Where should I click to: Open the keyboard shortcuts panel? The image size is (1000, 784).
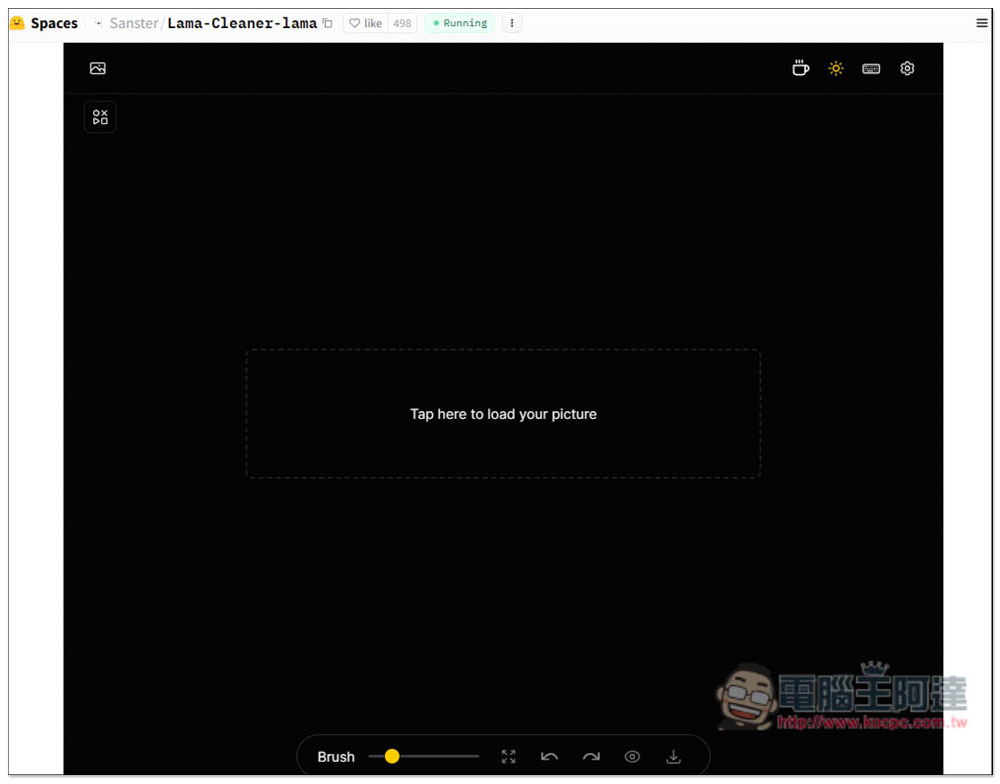[871, 69]
